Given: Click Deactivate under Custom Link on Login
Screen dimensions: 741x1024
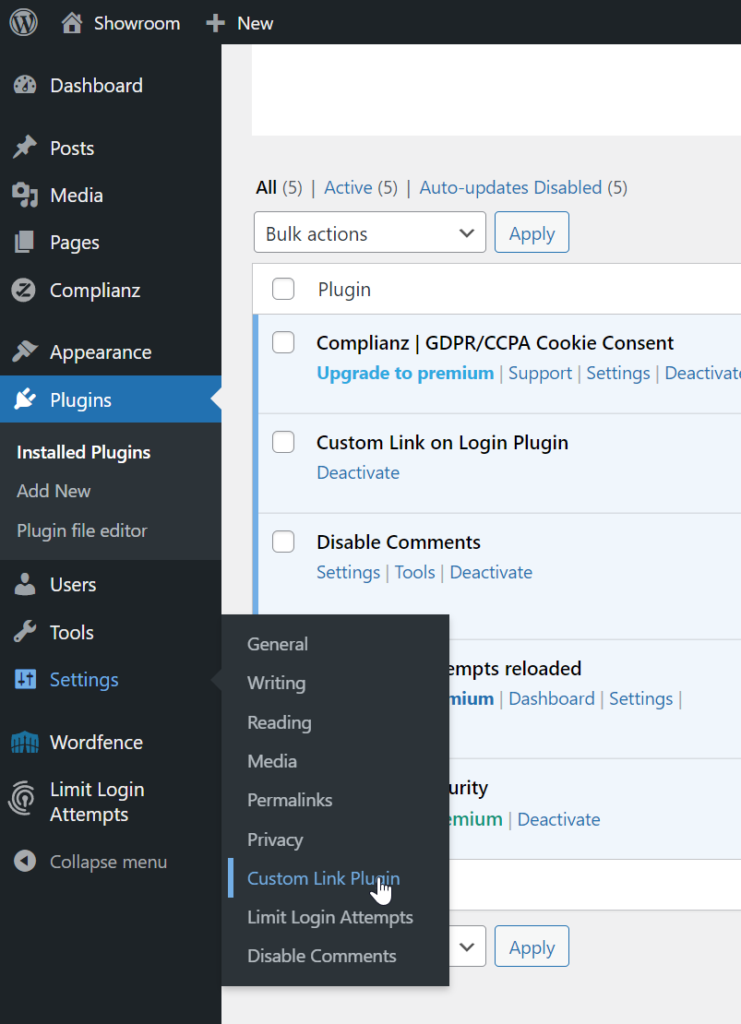Looking at the screenshot, I should [x=358, y=472].
